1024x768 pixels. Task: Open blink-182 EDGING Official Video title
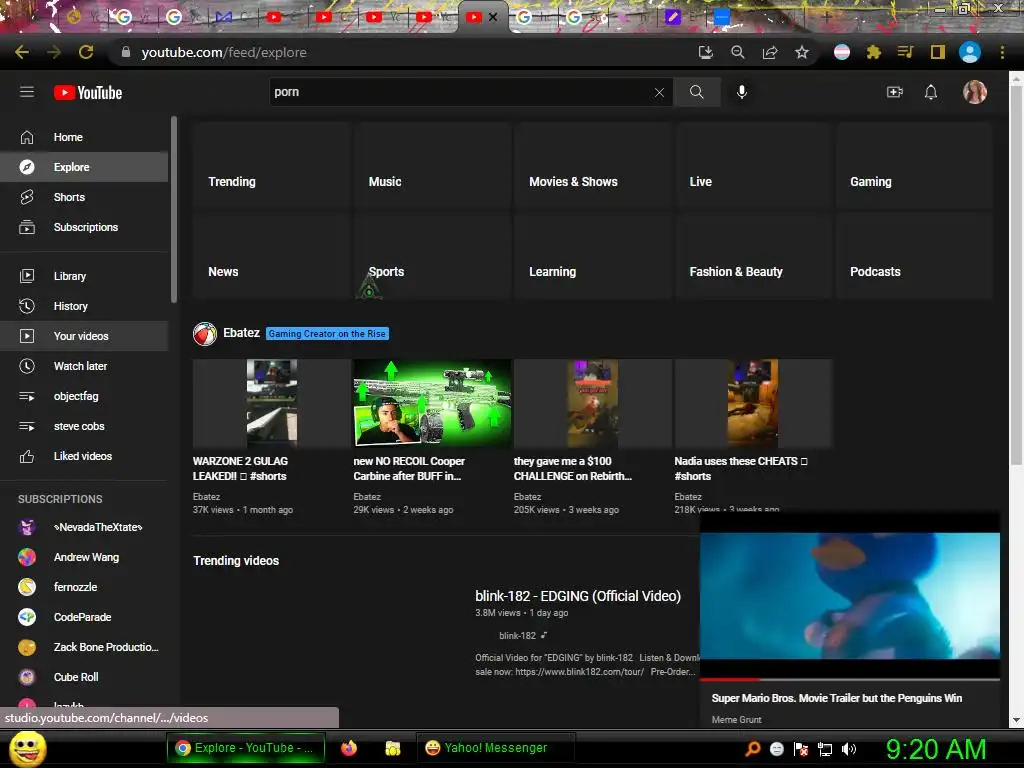pyautogui.click(x=578, y=596)
